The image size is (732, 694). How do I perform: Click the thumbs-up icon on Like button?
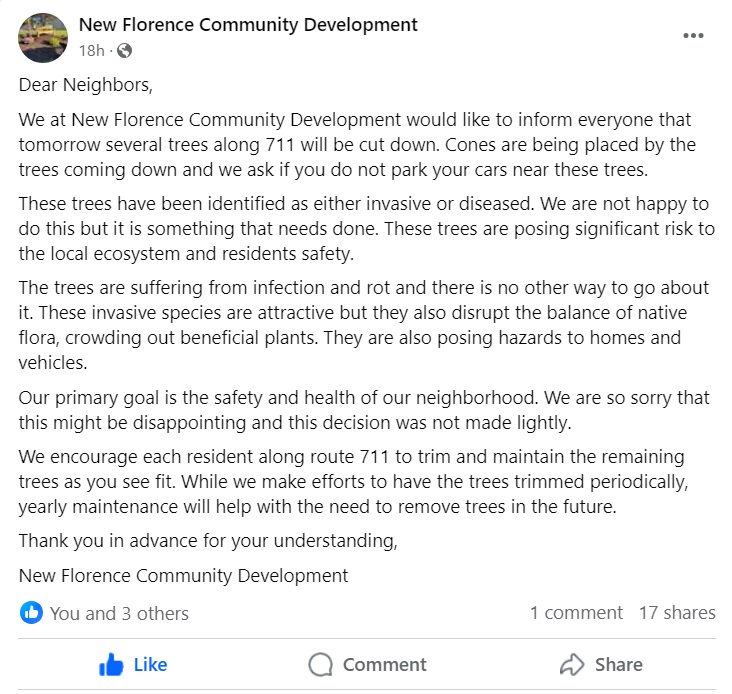111,665
